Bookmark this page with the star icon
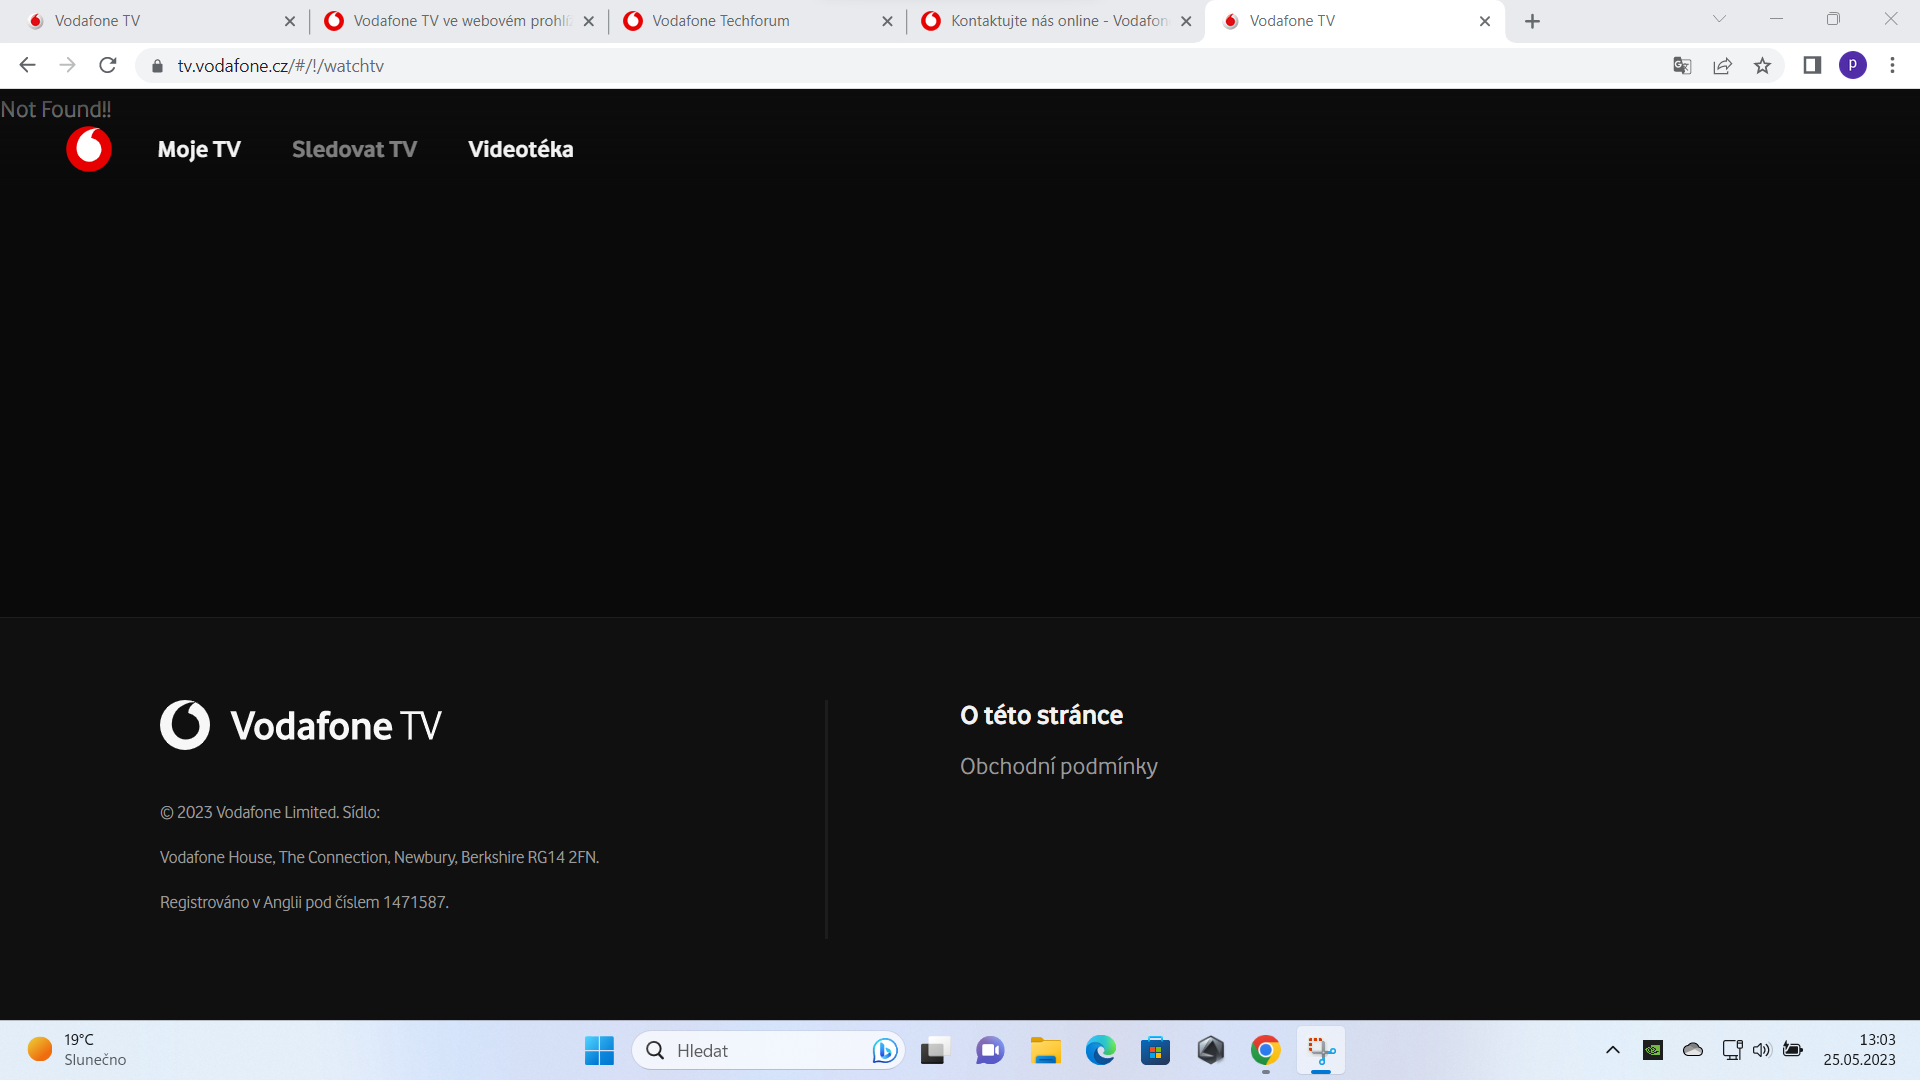 [x=1762, y=66]
